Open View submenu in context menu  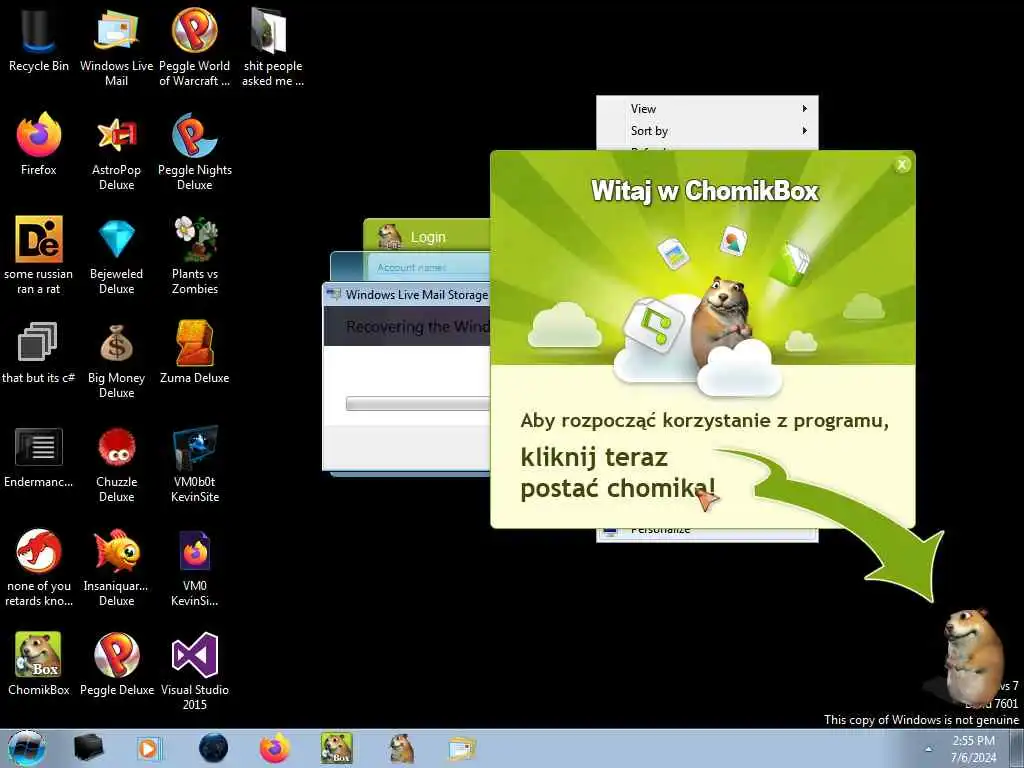[x=707, y=109]
